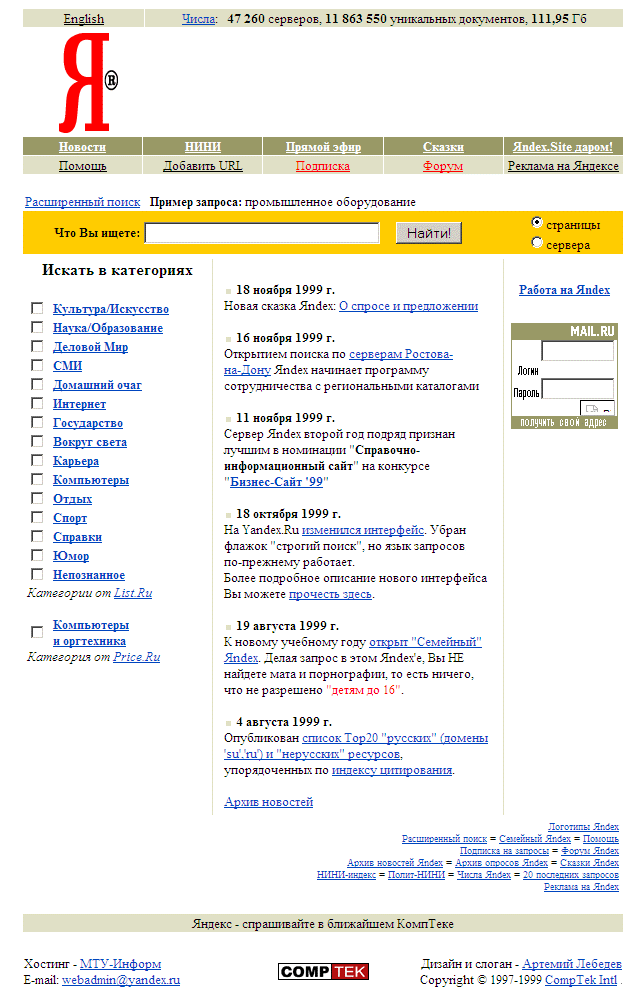Open the Артемий Лебедев designer link

click(x=572, y=964)
